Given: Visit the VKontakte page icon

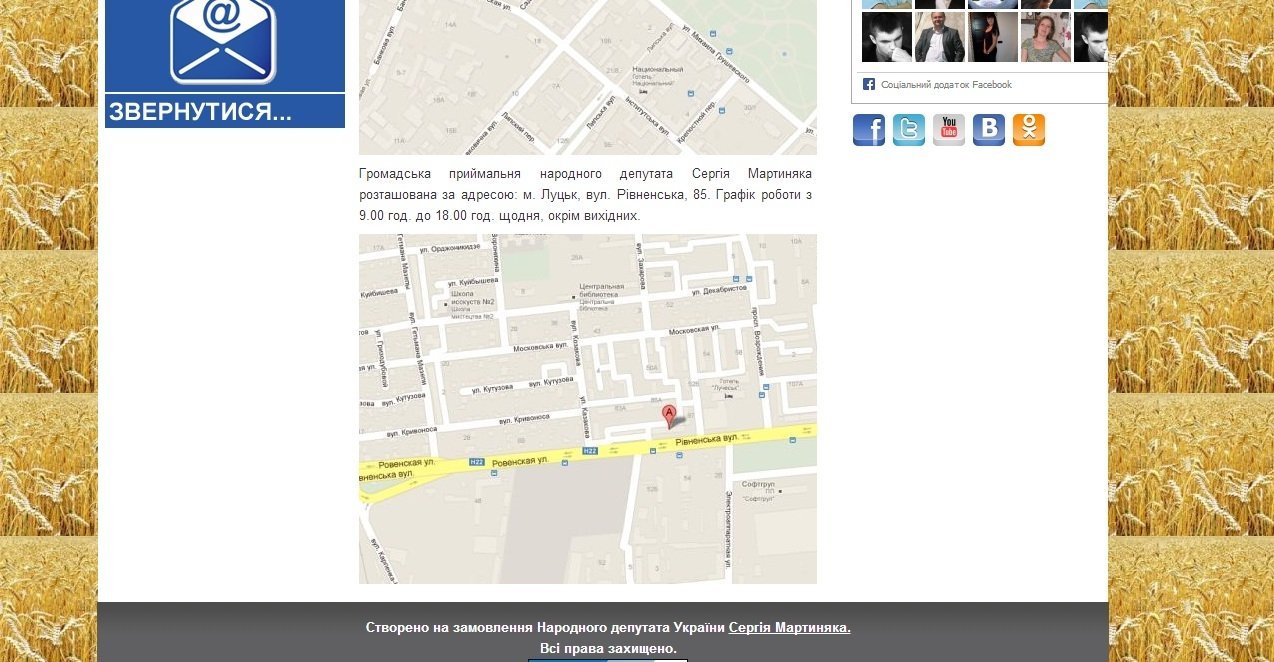Looking at the screenshot, I should coord(989,130).
